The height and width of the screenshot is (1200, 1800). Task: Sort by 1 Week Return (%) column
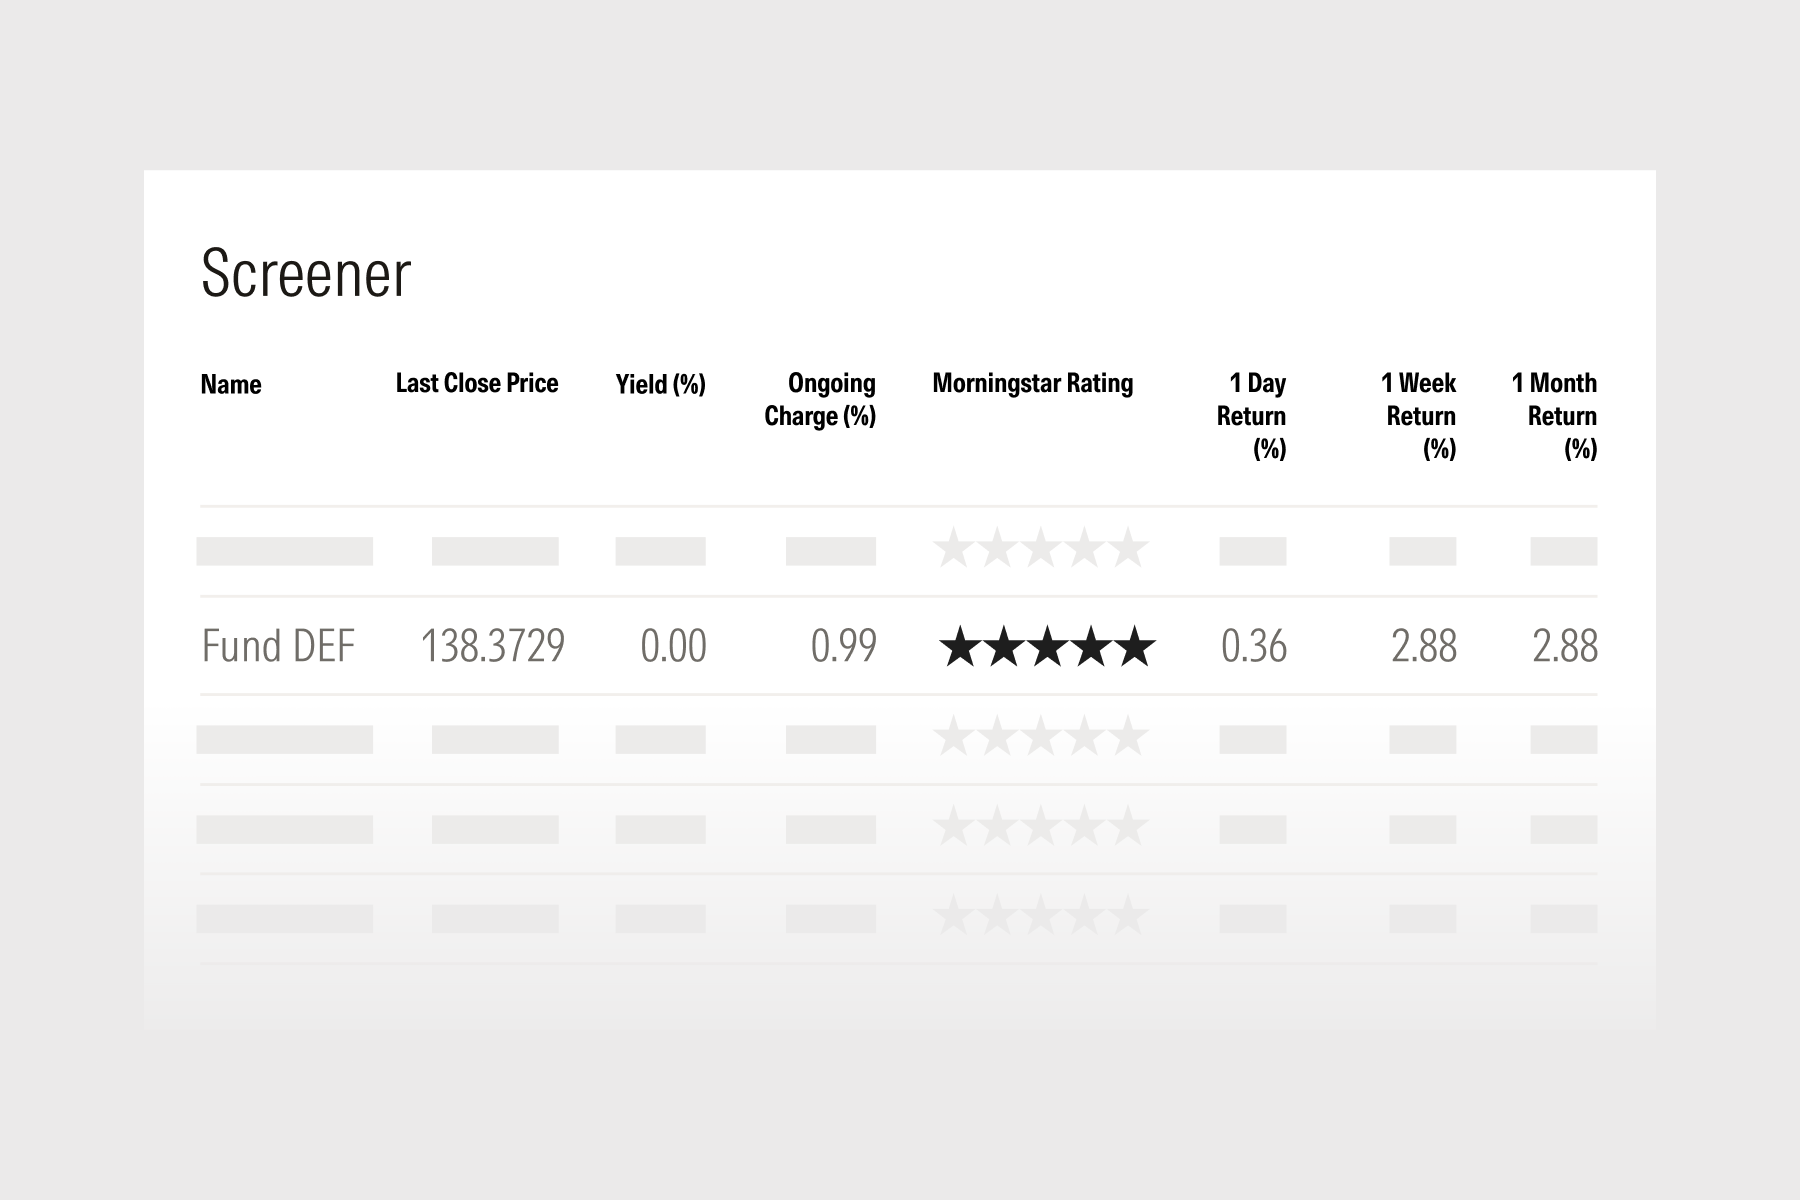1420,416
